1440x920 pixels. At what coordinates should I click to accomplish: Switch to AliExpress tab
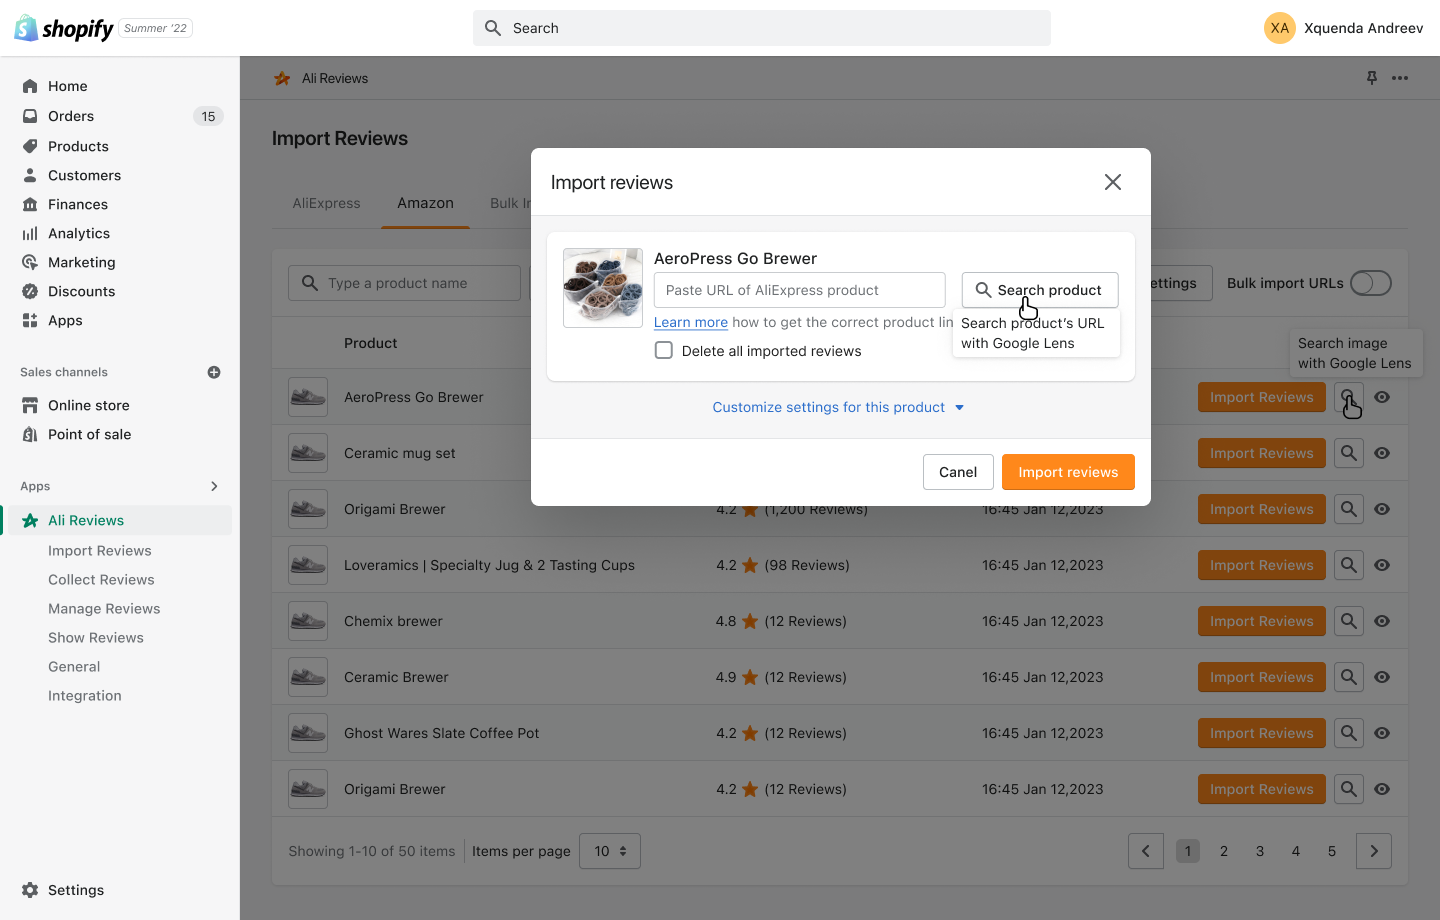[x=326, y=203]
